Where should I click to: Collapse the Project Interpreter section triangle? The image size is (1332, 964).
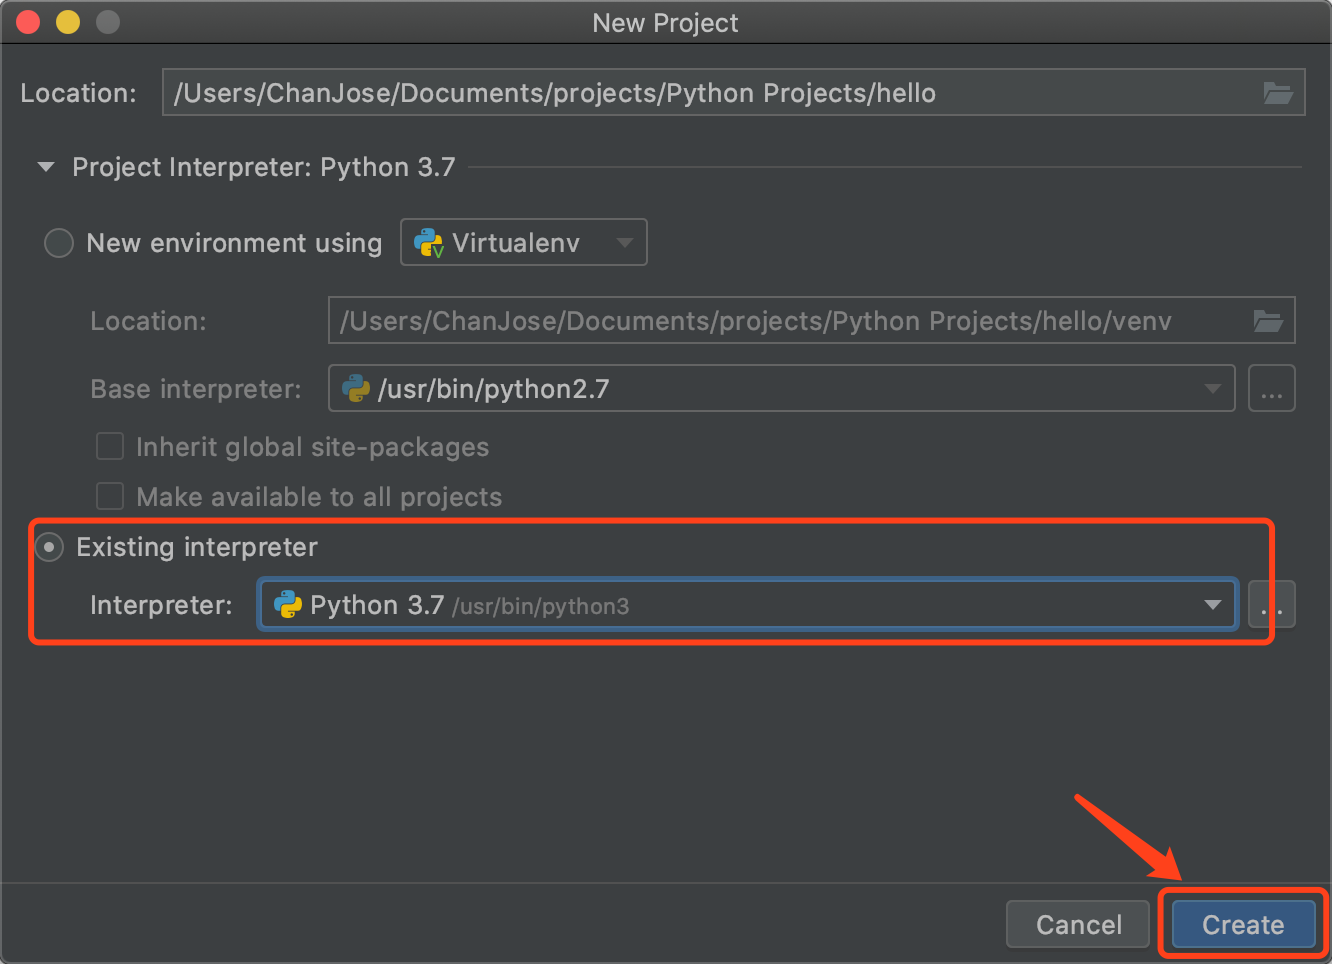46,167
